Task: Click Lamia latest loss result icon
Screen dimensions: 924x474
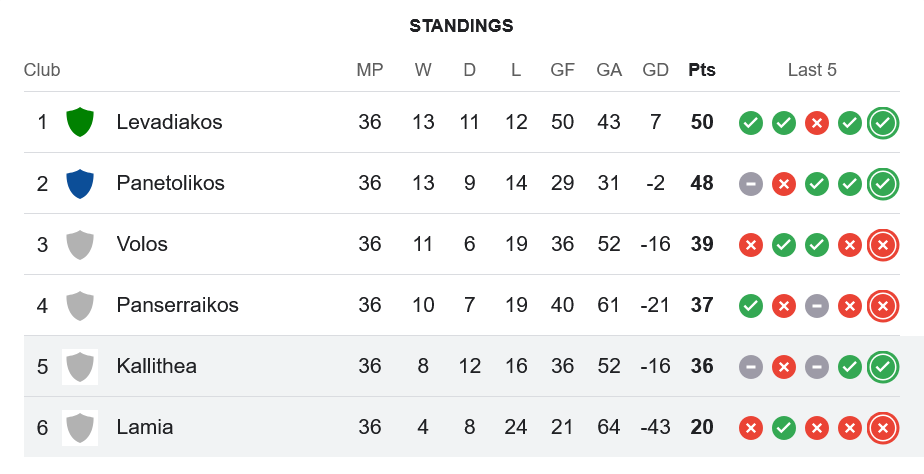Action: click(x=882, y=428)
